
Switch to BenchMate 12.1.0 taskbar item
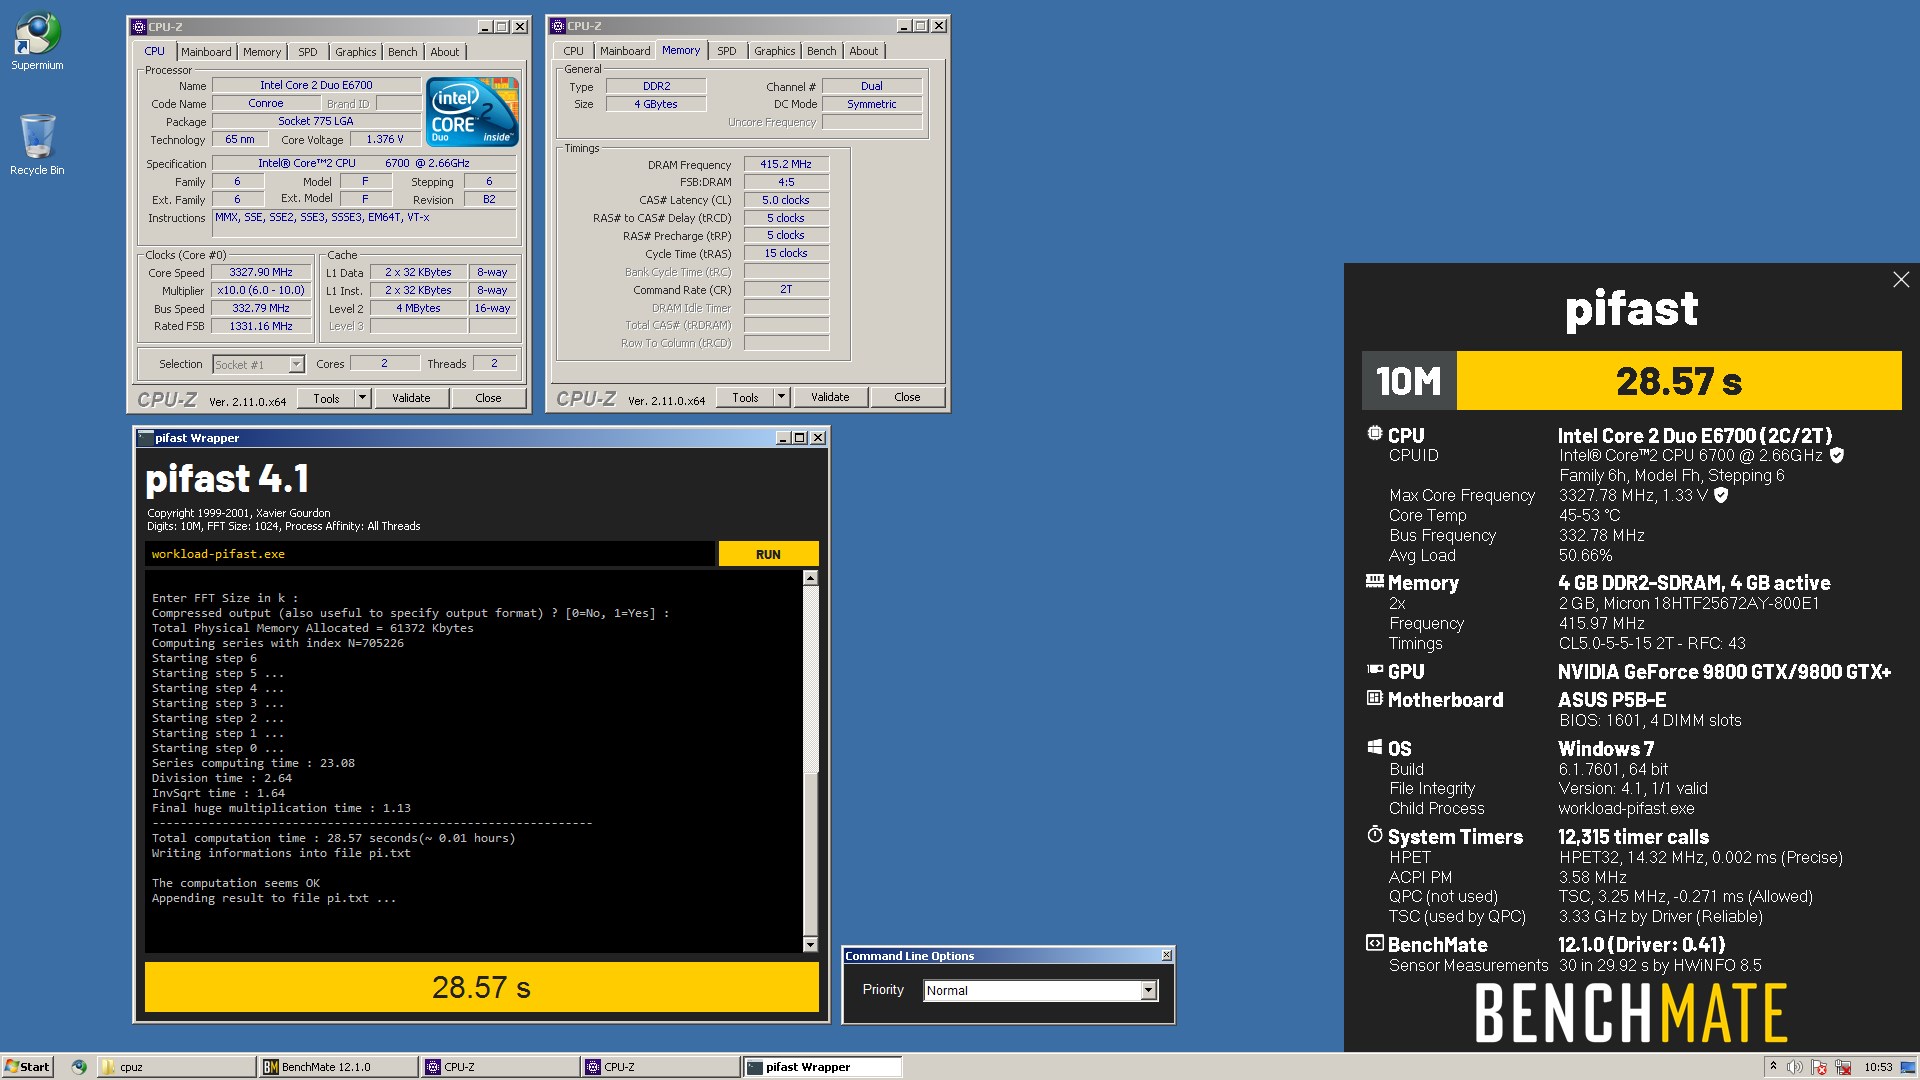pos(337,1067)
